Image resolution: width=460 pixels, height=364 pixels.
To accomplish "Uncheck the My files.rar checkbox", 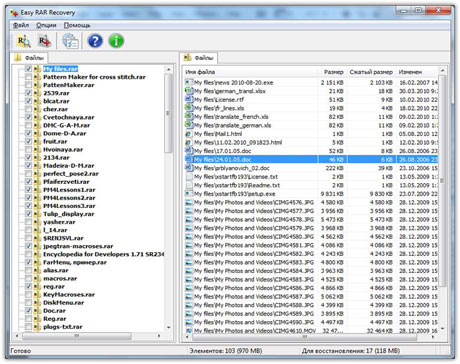I will (28, 69).
